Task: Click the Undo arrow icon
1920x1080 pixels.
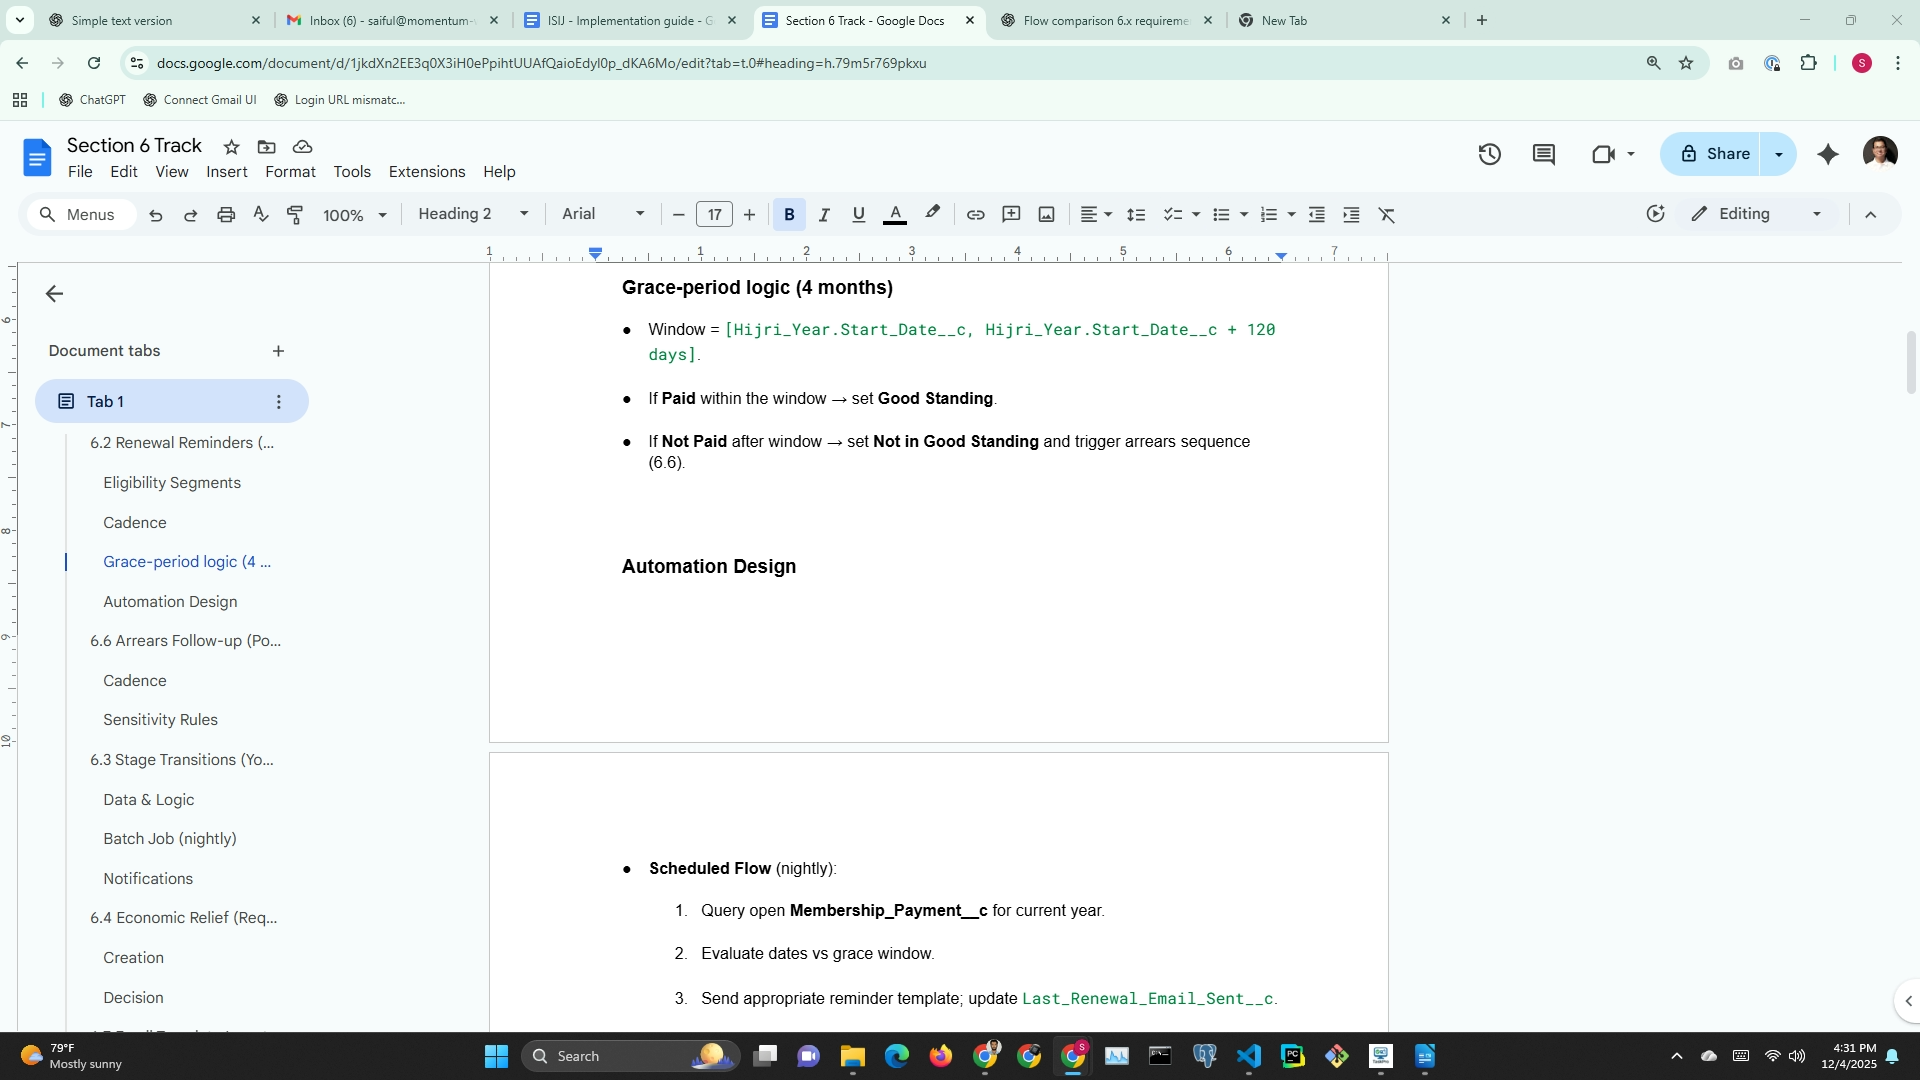Action: pyautogui.click(x=156, y=215)
